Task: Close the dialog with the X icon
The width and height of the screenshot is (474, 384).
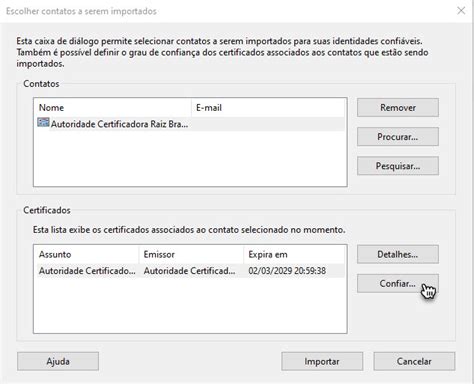Action: 461,11
